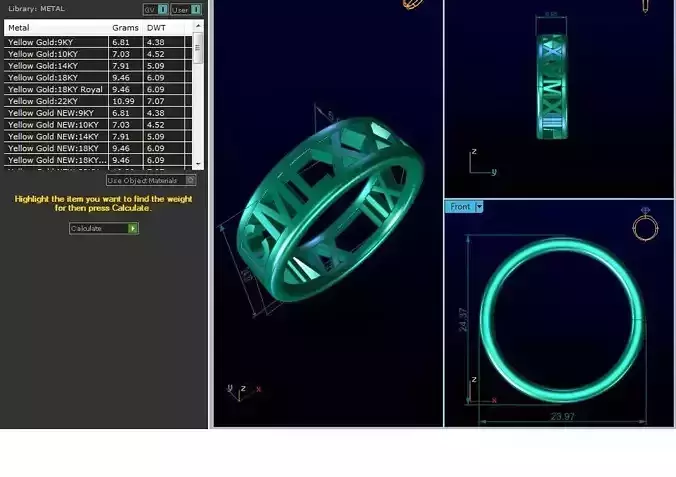Enable Use Object Materials checkbox
This screenshot has width=676, height=477.
[x=190, y=180]
